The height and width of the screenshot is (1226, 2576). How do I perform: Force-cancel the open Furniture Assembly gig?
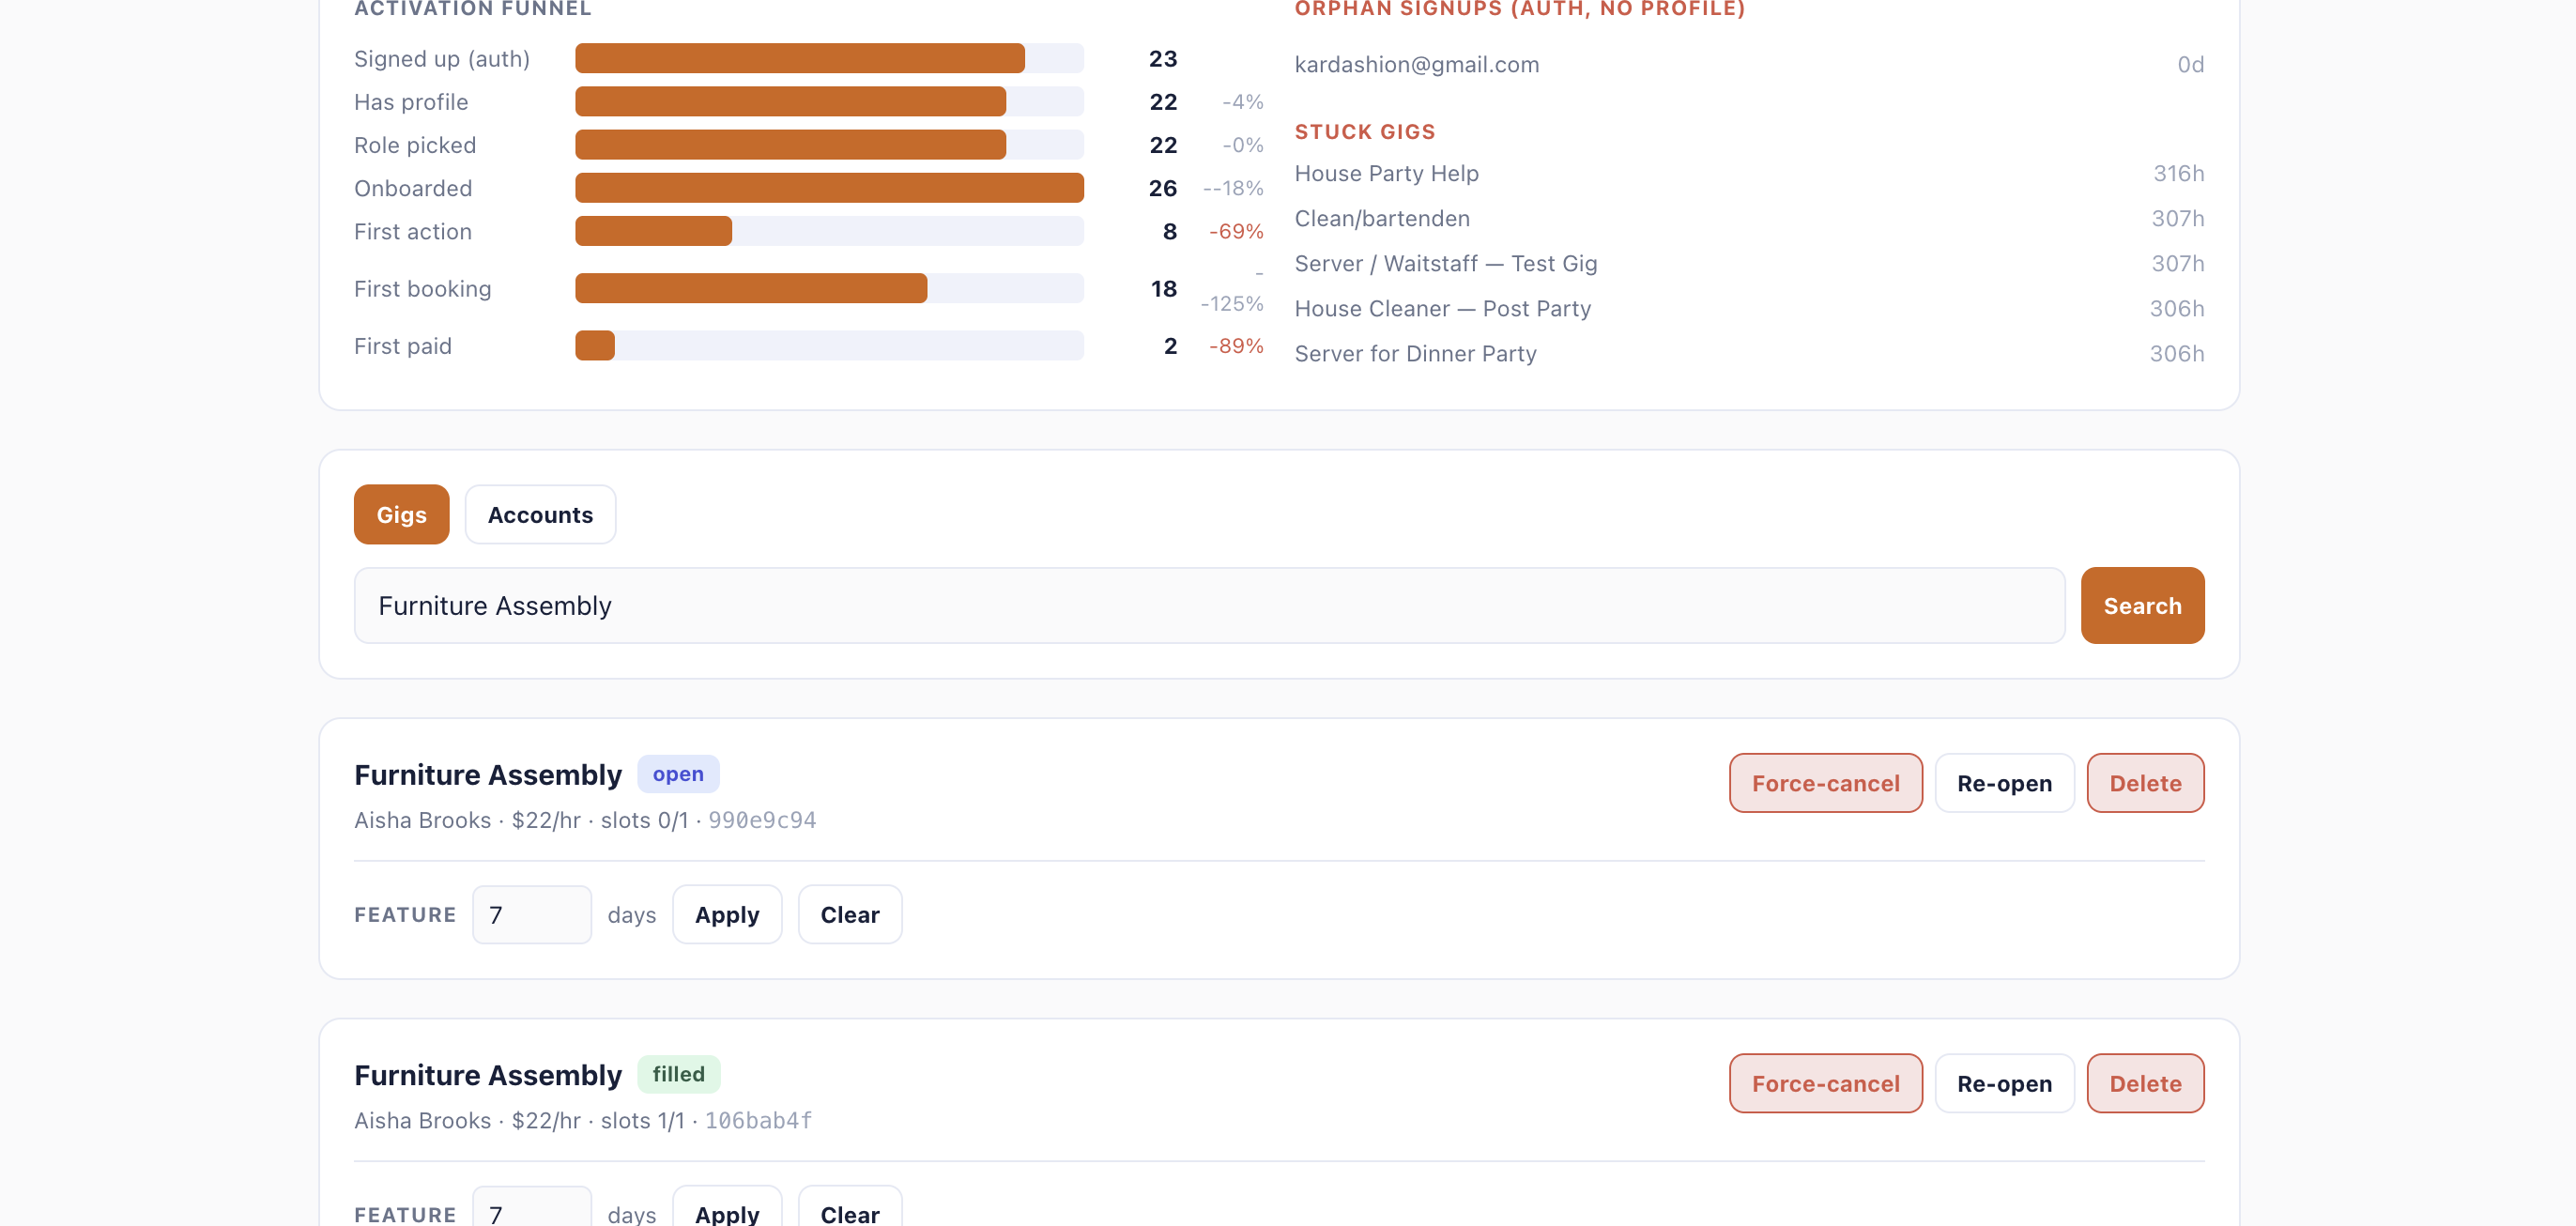(x=1825, y=783)
